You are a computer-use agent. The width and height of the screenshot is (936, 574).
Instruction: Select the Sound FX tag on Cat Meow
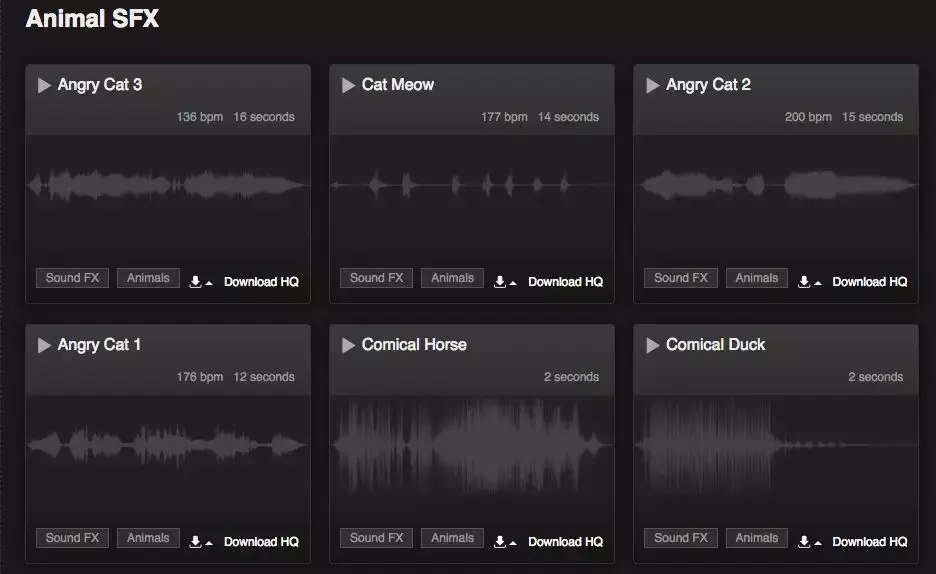click(377, 278)
